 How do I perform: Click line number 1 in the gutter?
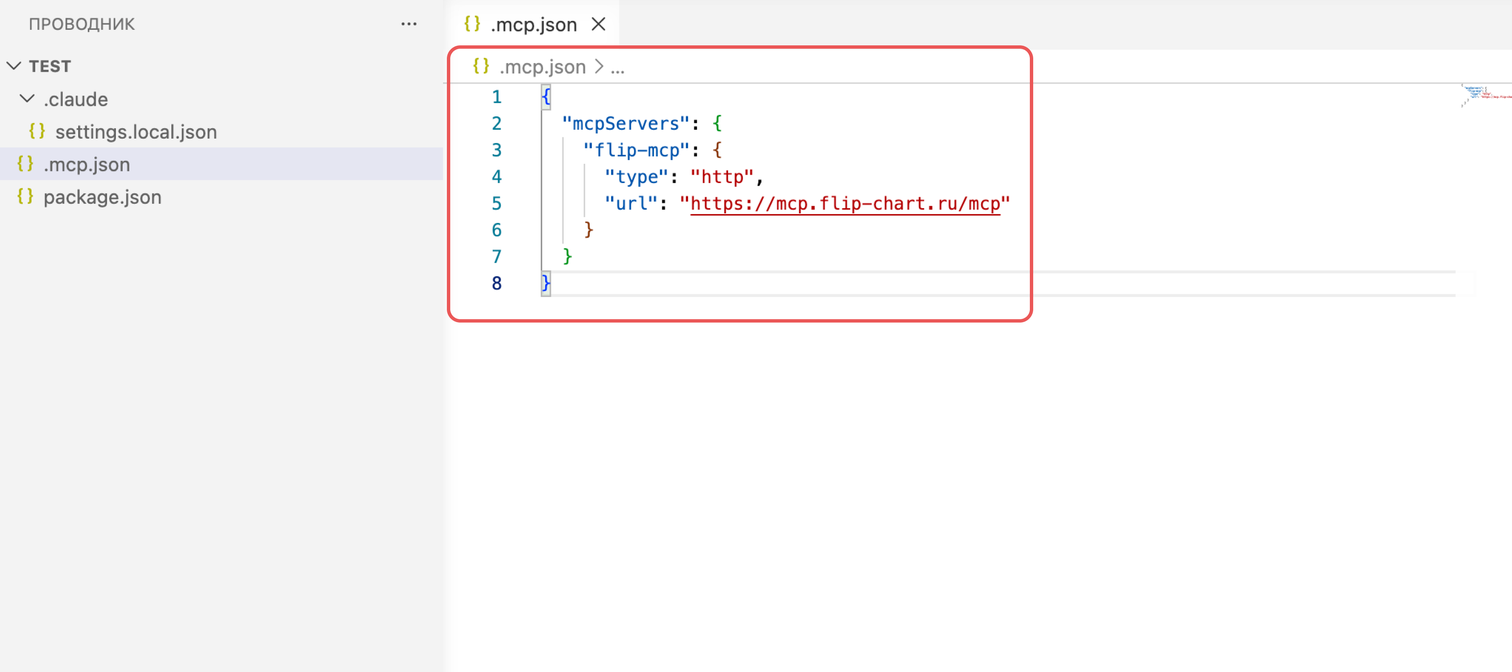496,97
